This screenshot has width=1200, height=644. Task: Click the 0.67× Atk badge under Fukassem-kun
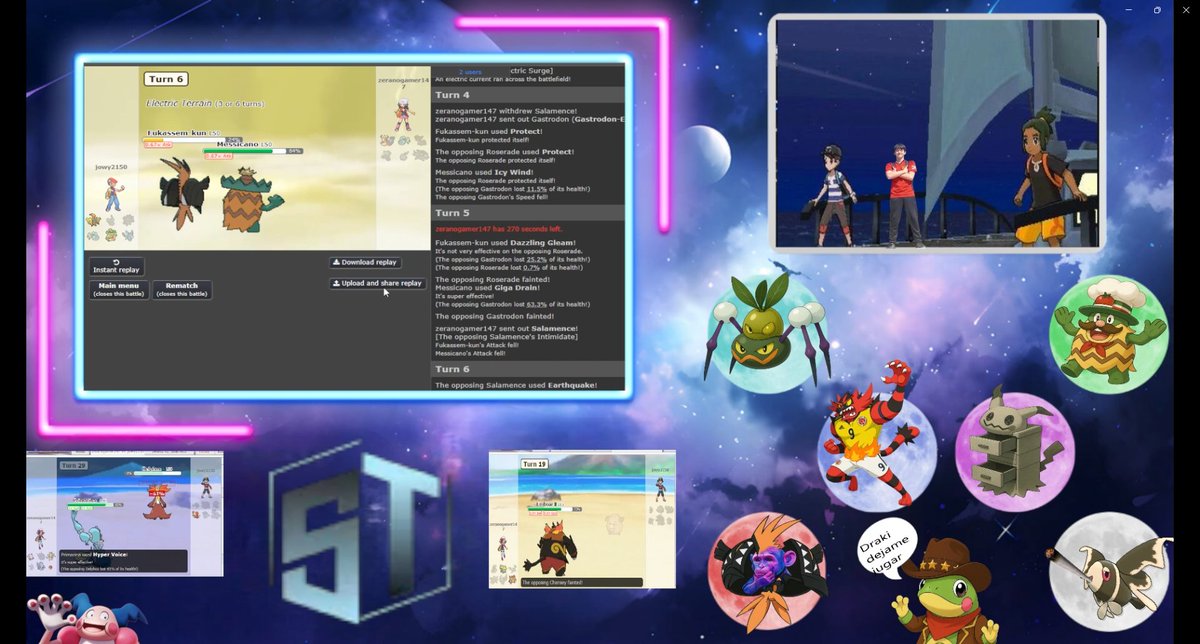point(158,144)
